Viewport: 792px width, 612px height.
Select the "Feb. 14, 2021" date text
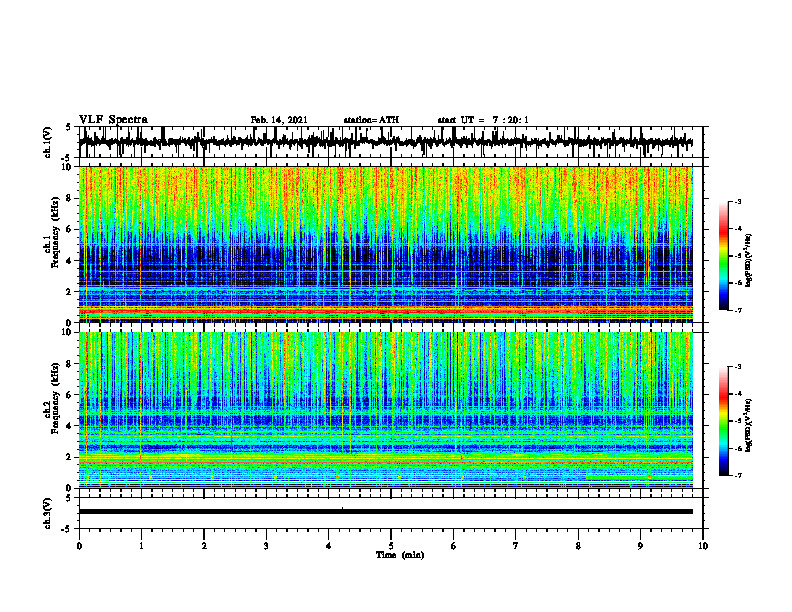[x=279, y=120]
